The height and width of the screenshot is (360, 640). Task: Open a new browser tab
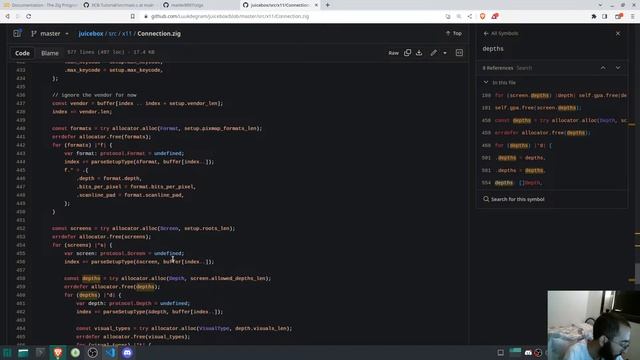pyautogui.click(x=327, y=5)
